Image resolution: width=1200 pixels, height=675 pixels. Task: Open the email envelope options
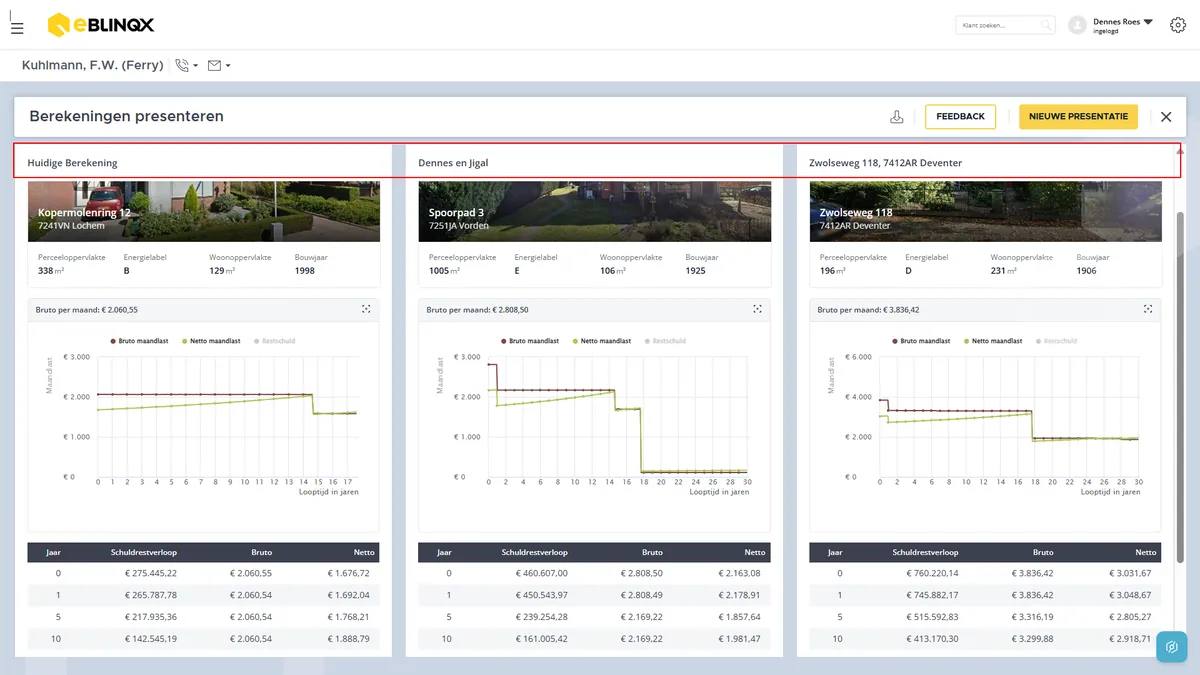219,66
